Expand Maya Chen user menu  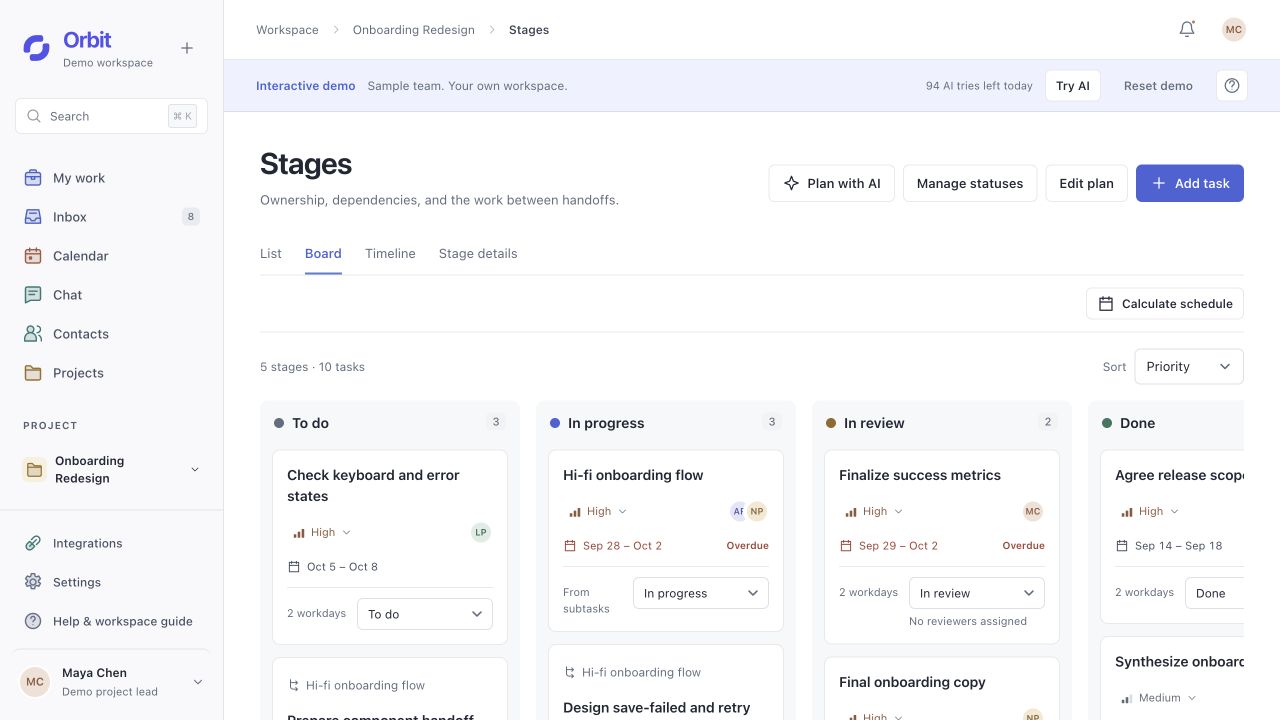pos(197,682)
